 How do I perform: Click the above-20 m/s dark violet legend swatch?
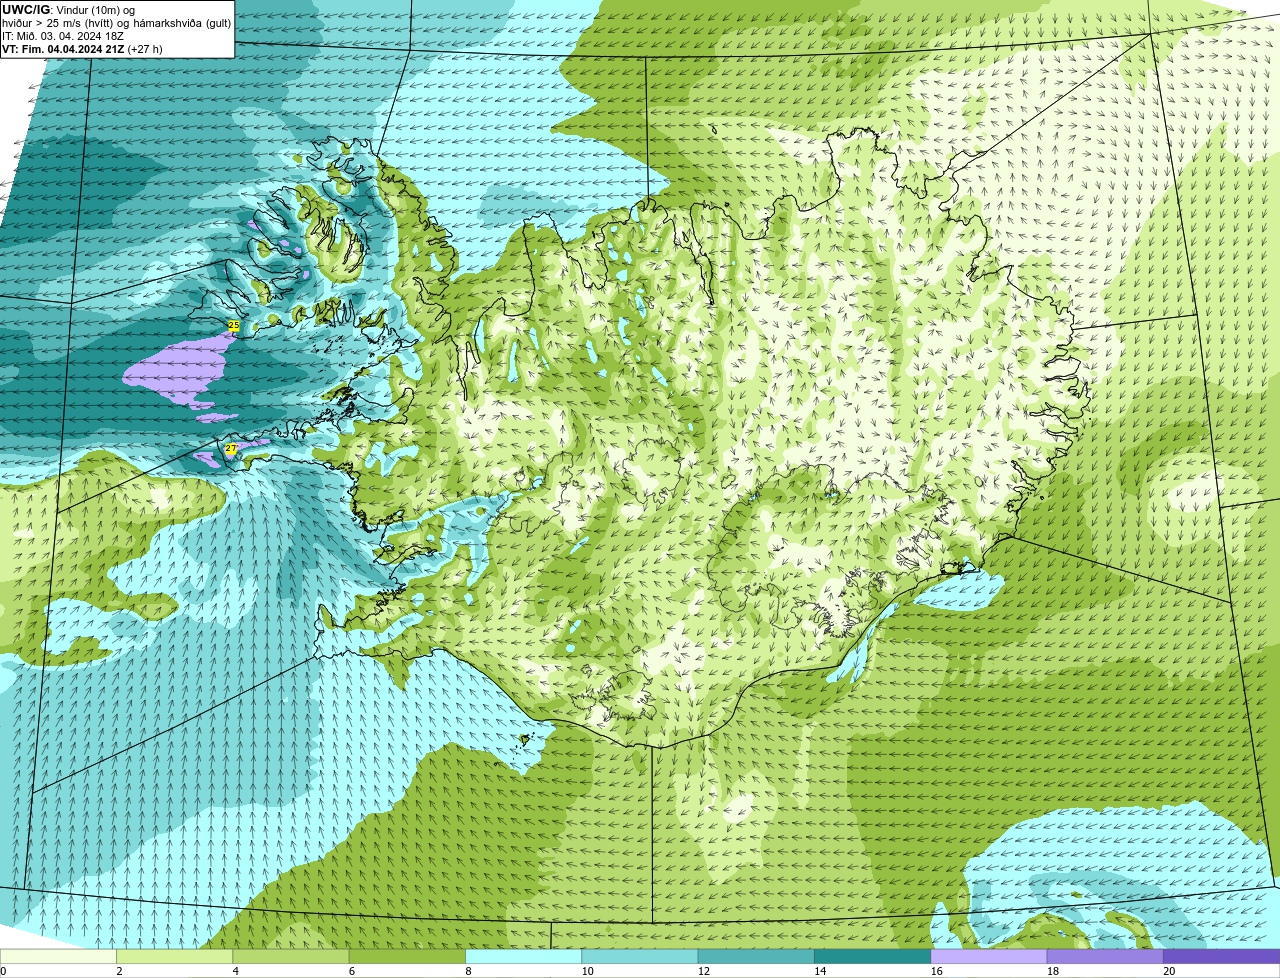coord(1222,956)
